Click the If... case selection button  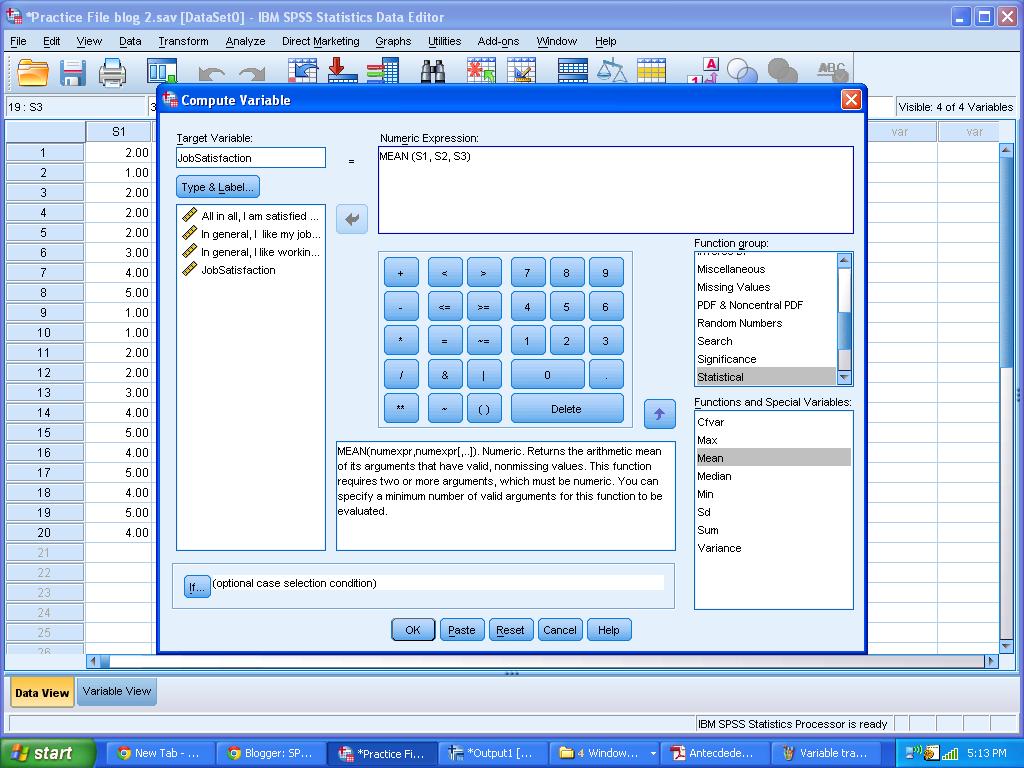pos(197,586)
